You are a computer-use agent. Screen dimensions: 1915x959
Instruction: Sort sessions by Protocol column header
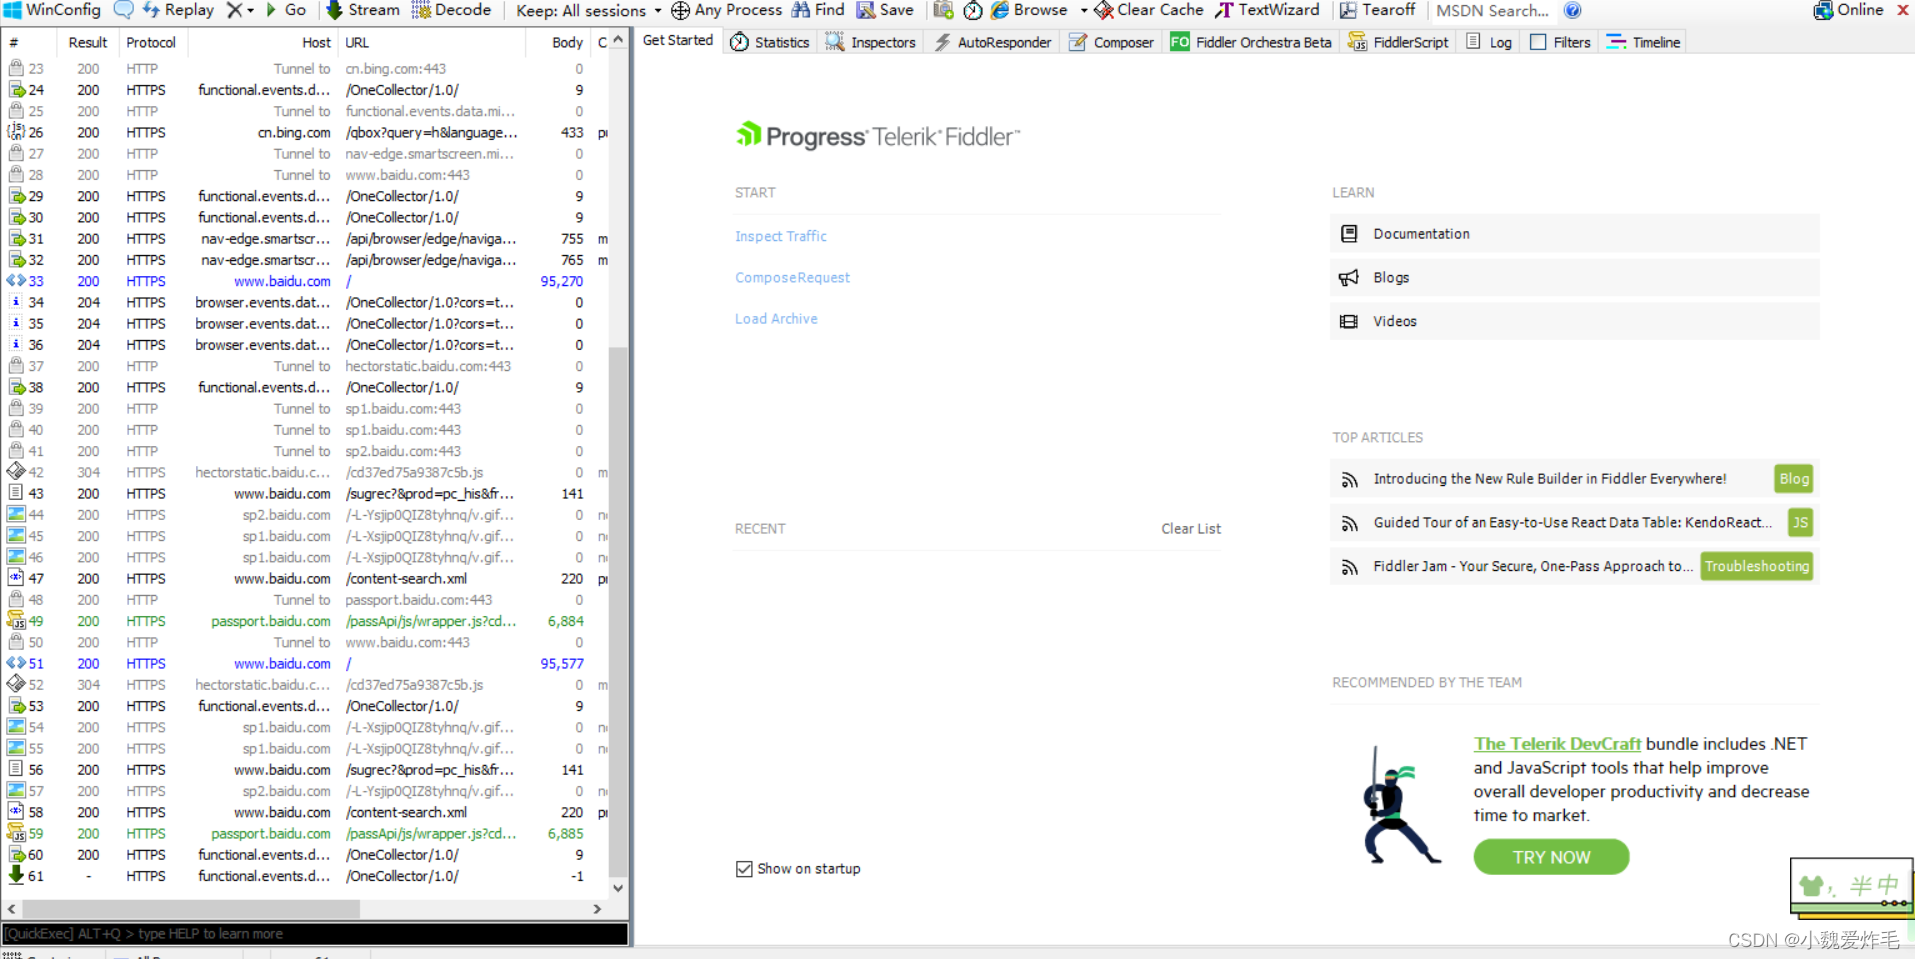[151, 42]
